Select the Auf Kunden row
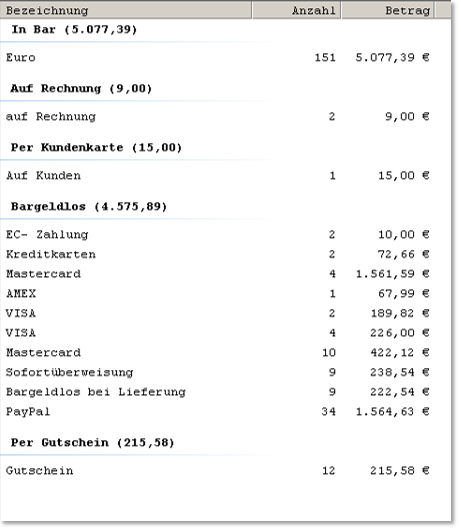Screen dimensions: 461x530 225,176
